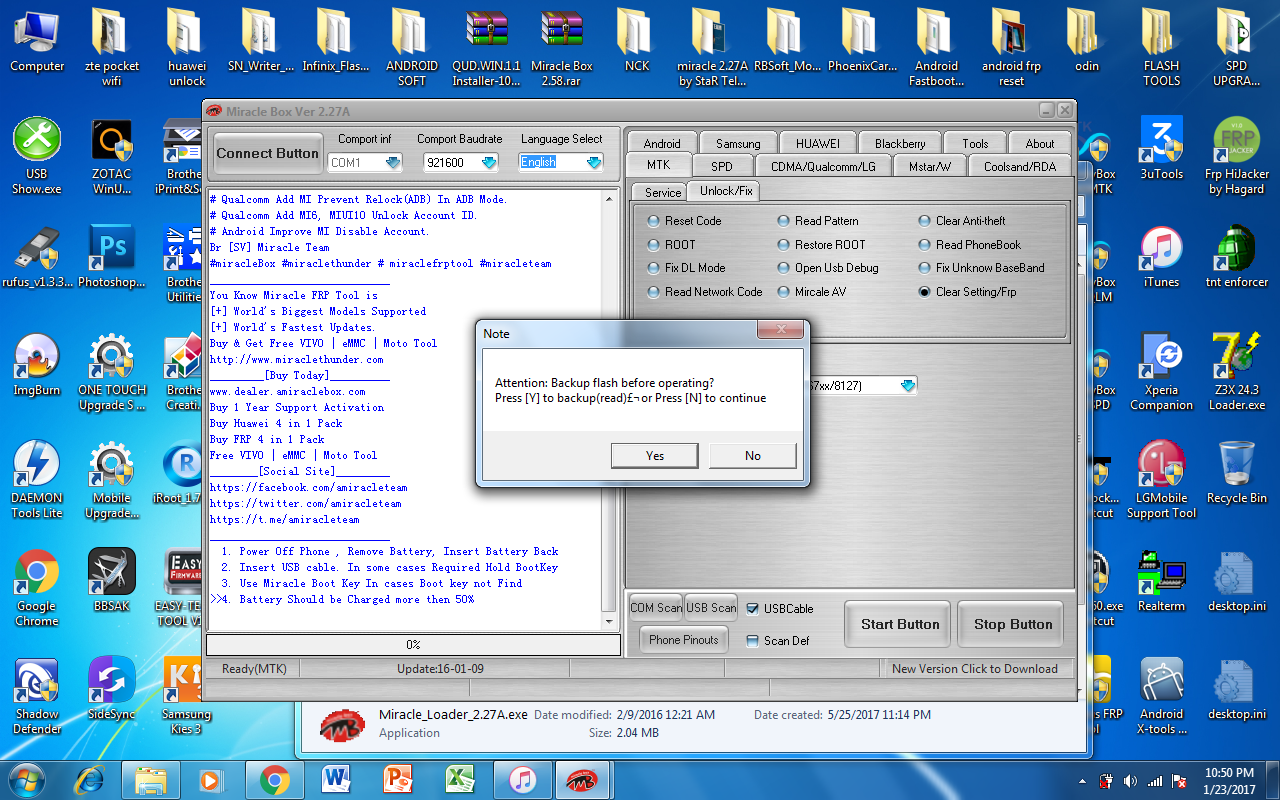Open the QUD.WIN.1.1 Installer archive
The image size is (1280, 800).
pos(486,48)
